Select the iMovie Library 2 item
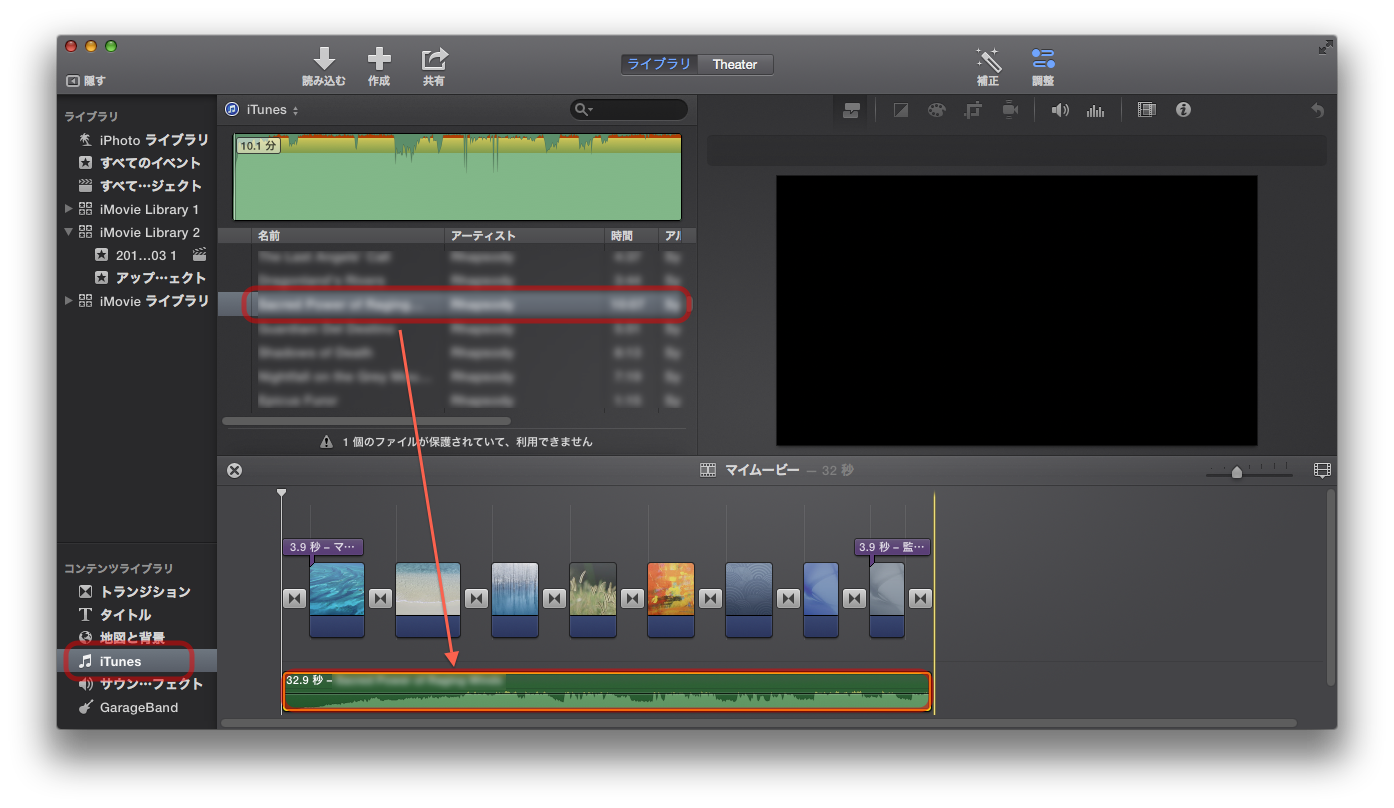 click(139, 232)
